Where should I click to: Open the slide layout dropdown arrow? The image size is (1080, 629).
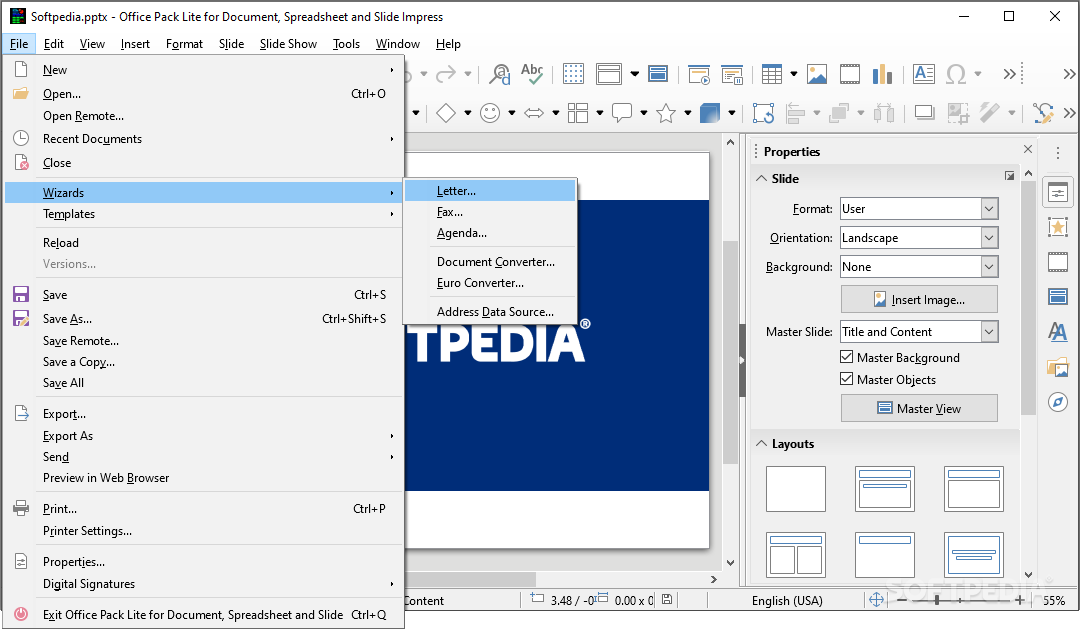click(x=634, y=74)
